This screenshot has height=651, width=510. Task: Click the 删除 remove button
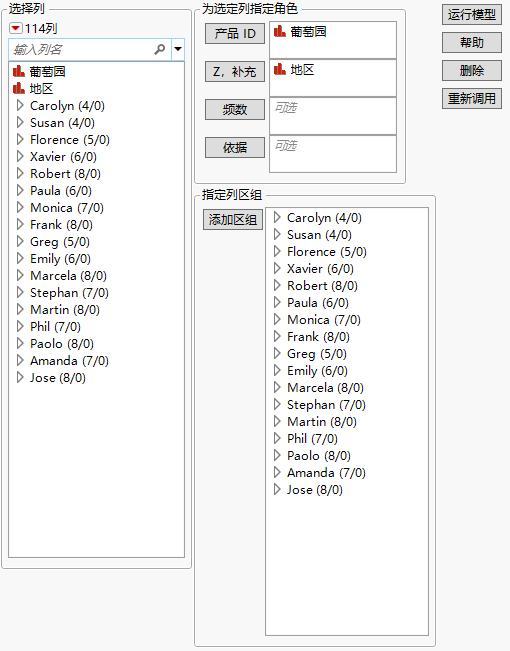pyautogui.click(x=472, y=71)
